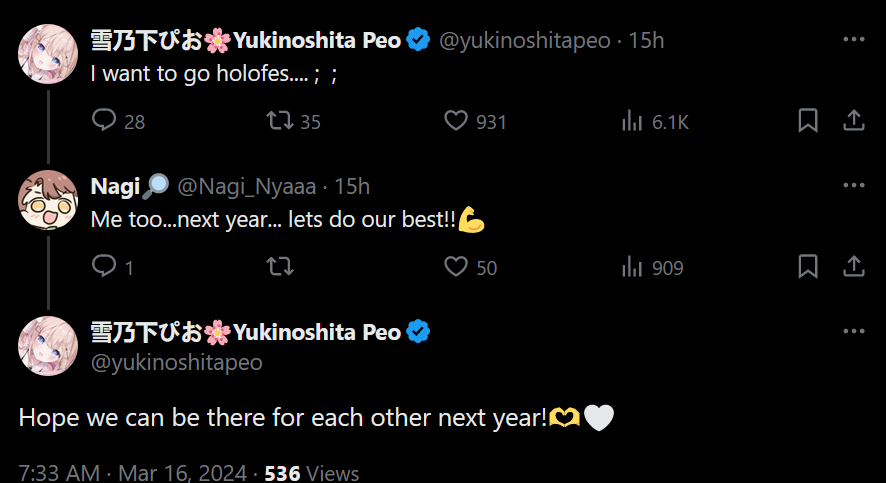886x483 pixels.
Task: Repost the "I want to go holofes" tweet
Action: coord(281,121)
